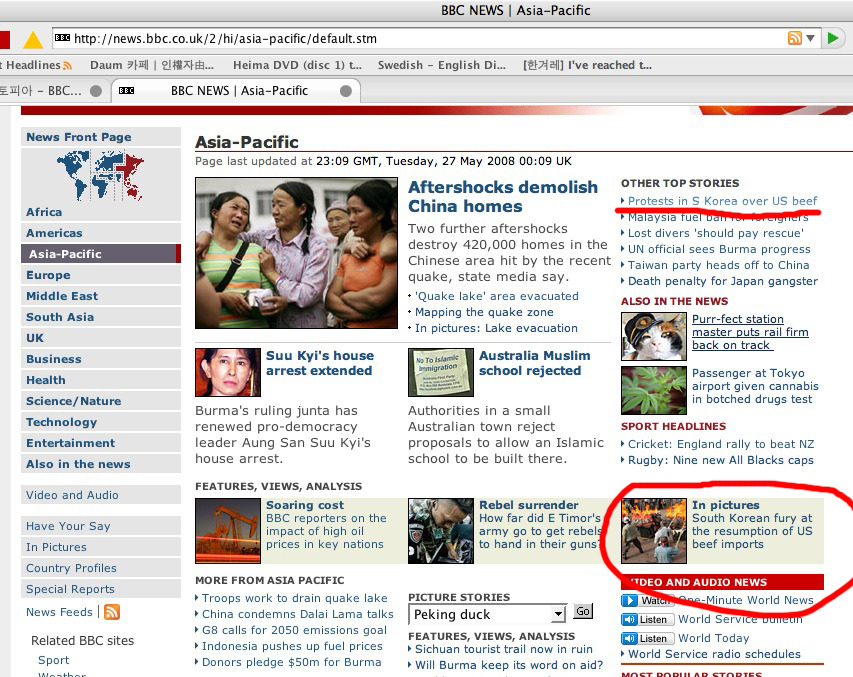Click the cat in station master hat thumbnail
Viewport: 853px width, 677px height.
pyautogui.click(x=653, y=336)
